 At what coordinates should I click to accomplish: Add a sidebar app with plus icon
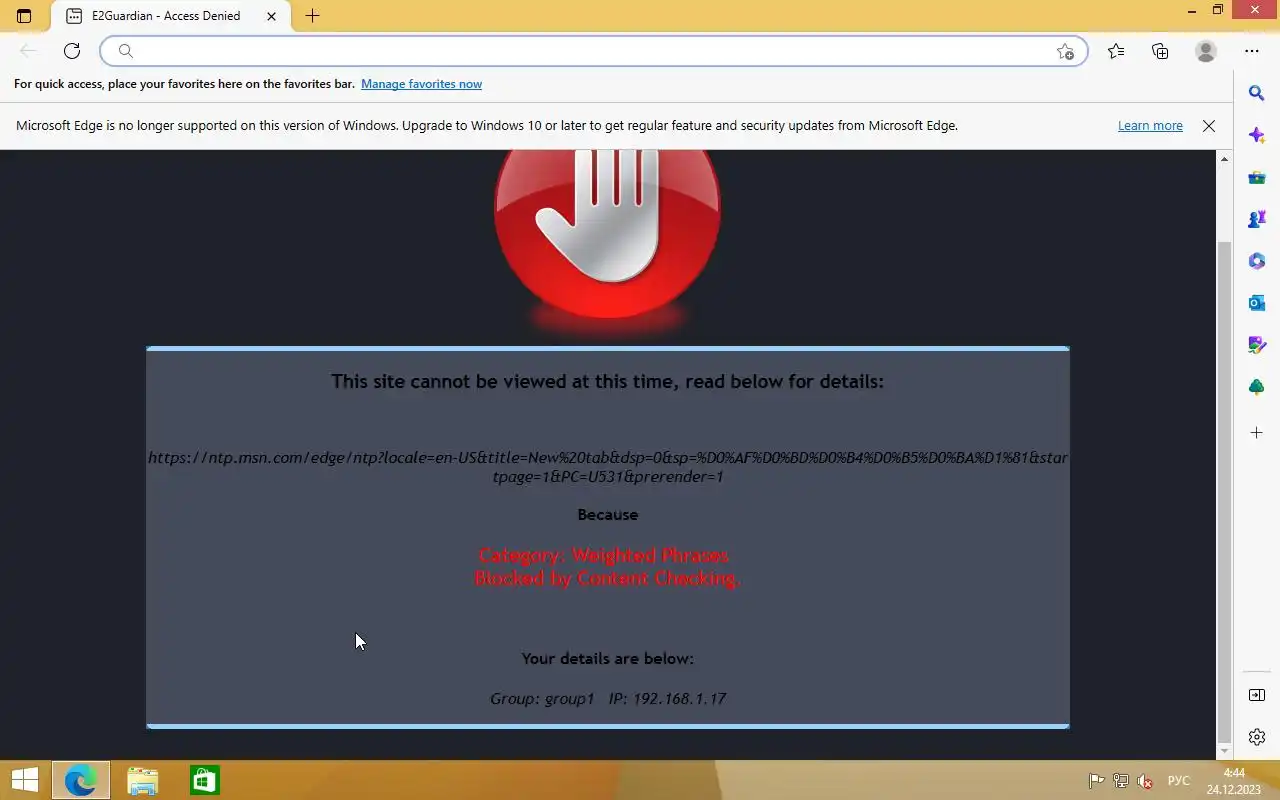[x=1257, y=433]
